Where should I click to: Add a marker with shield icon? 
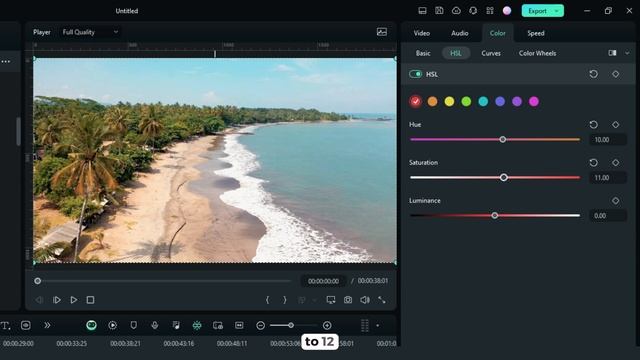tap(133, 325)
